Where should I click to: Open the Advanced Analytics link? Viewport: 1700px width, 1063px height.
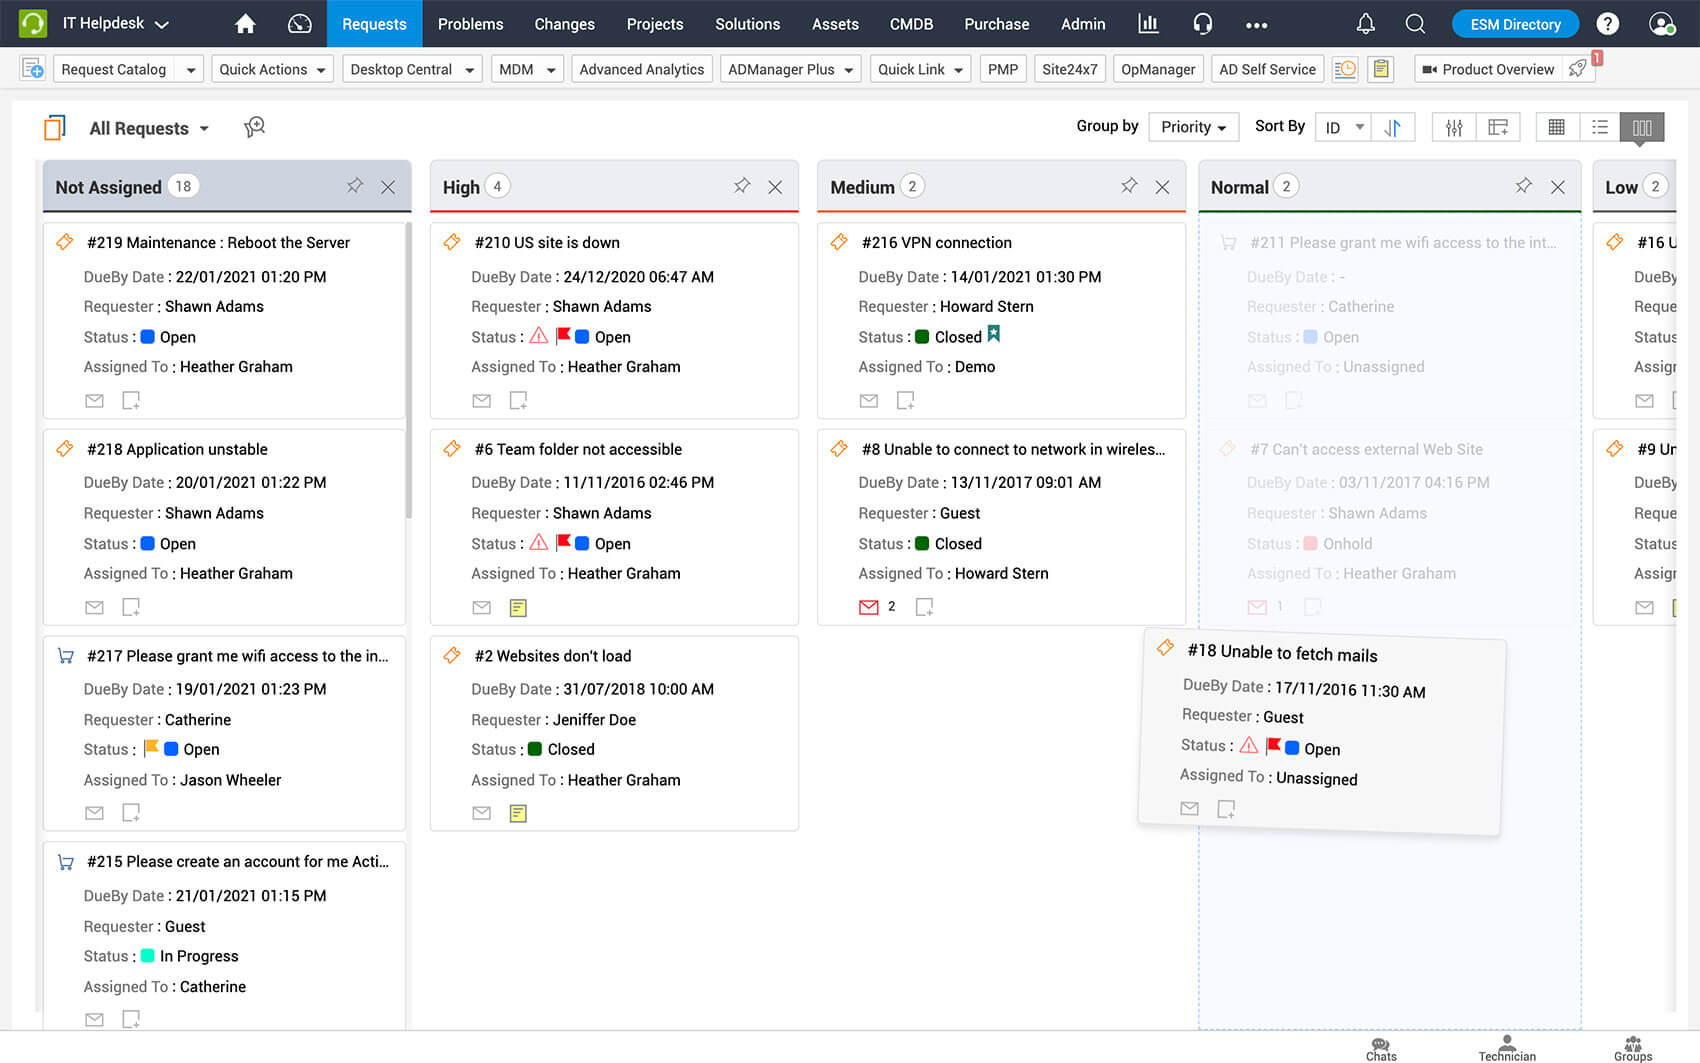tap(642, 69)
